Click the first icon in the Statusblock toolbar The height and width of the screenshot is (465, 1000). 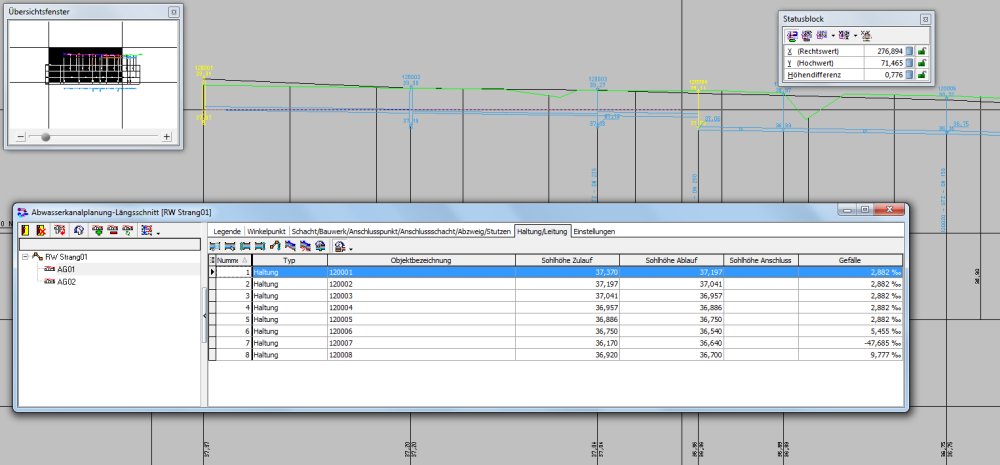click(x=791, y=34)
